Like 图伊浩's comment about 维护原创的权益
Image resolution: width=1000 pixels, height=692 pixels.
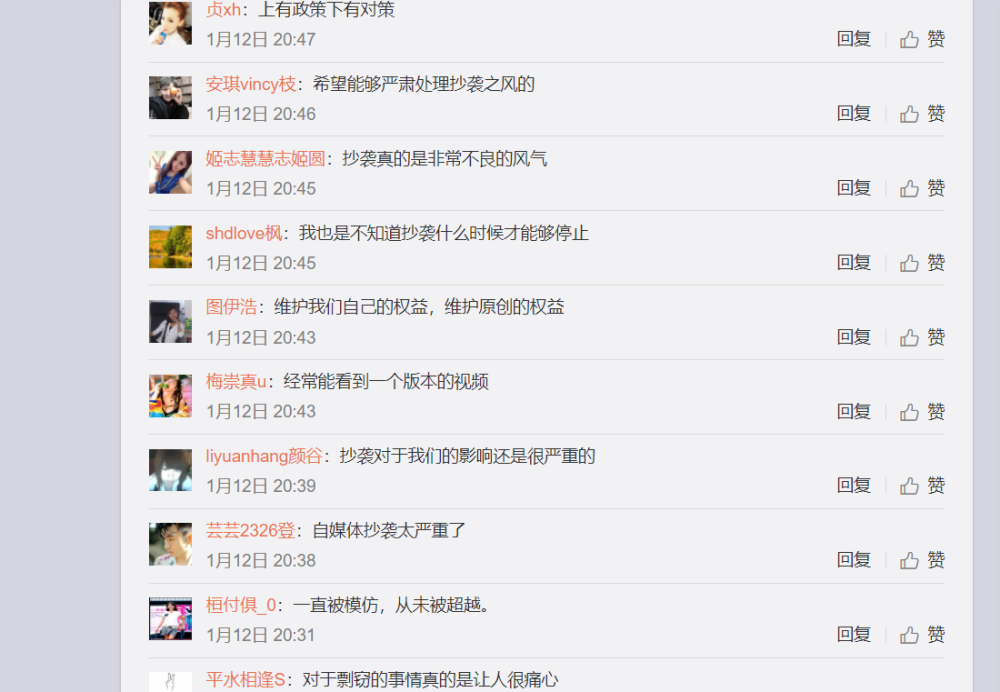tap(922, 337)
